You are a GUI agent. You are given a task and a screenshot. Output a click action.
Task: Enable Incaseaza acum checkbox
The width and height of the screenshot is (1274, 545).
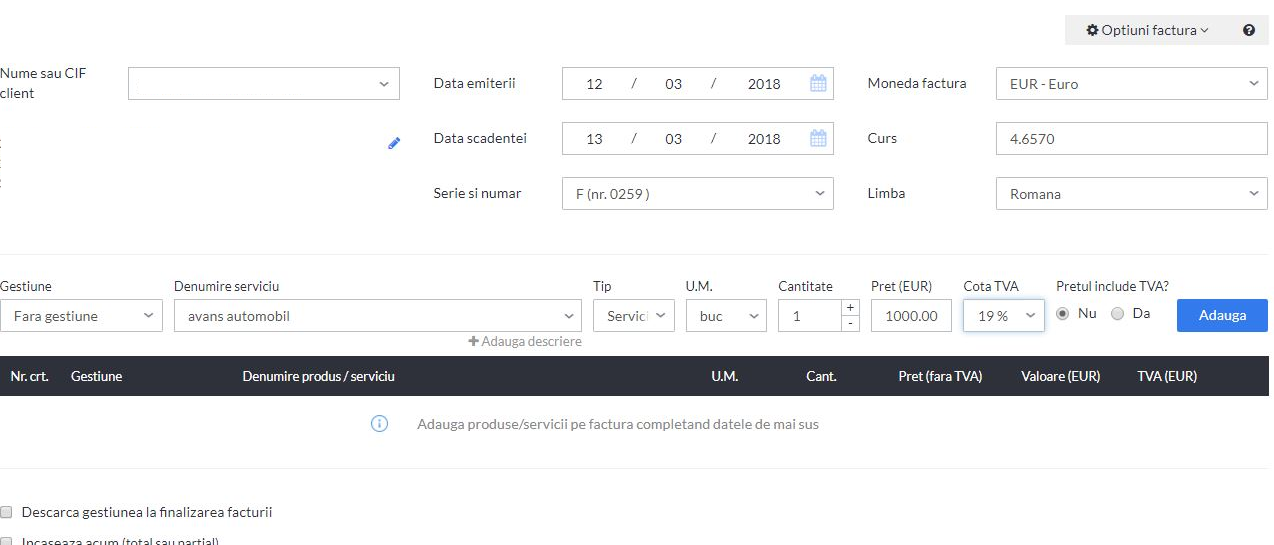(6, 542)
